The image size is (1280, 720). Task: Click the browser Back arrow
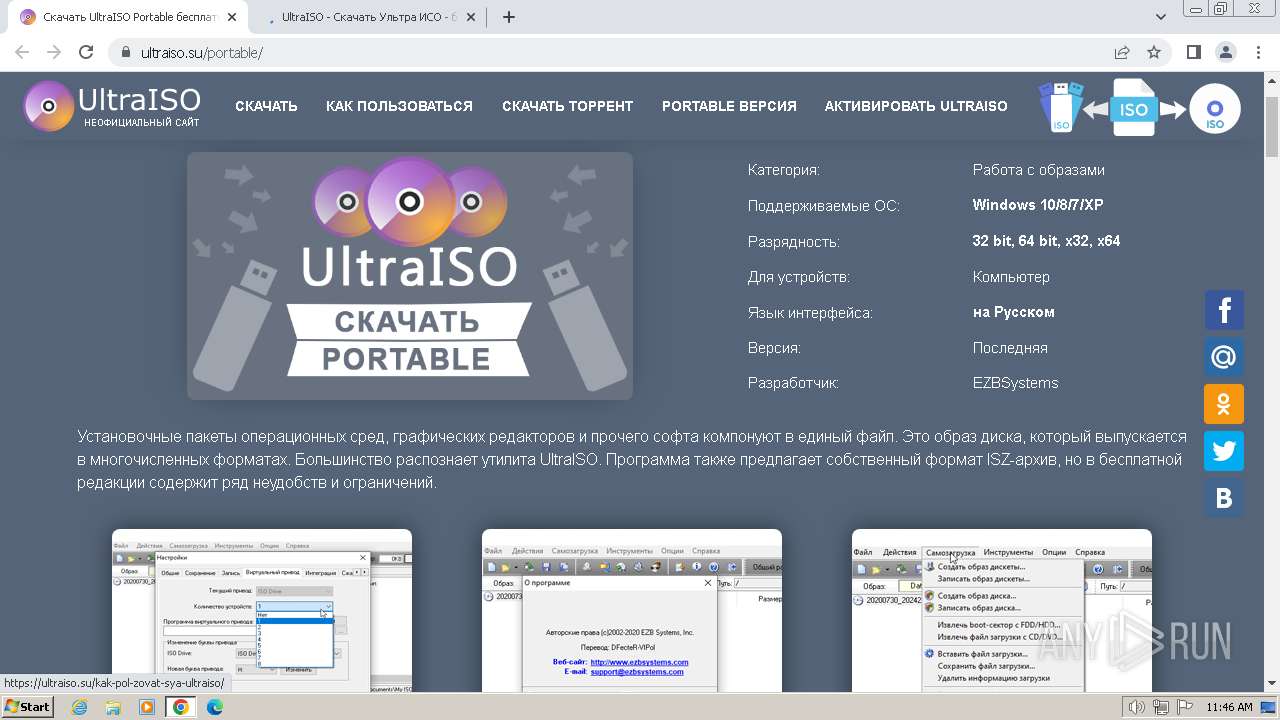[22, 52]
